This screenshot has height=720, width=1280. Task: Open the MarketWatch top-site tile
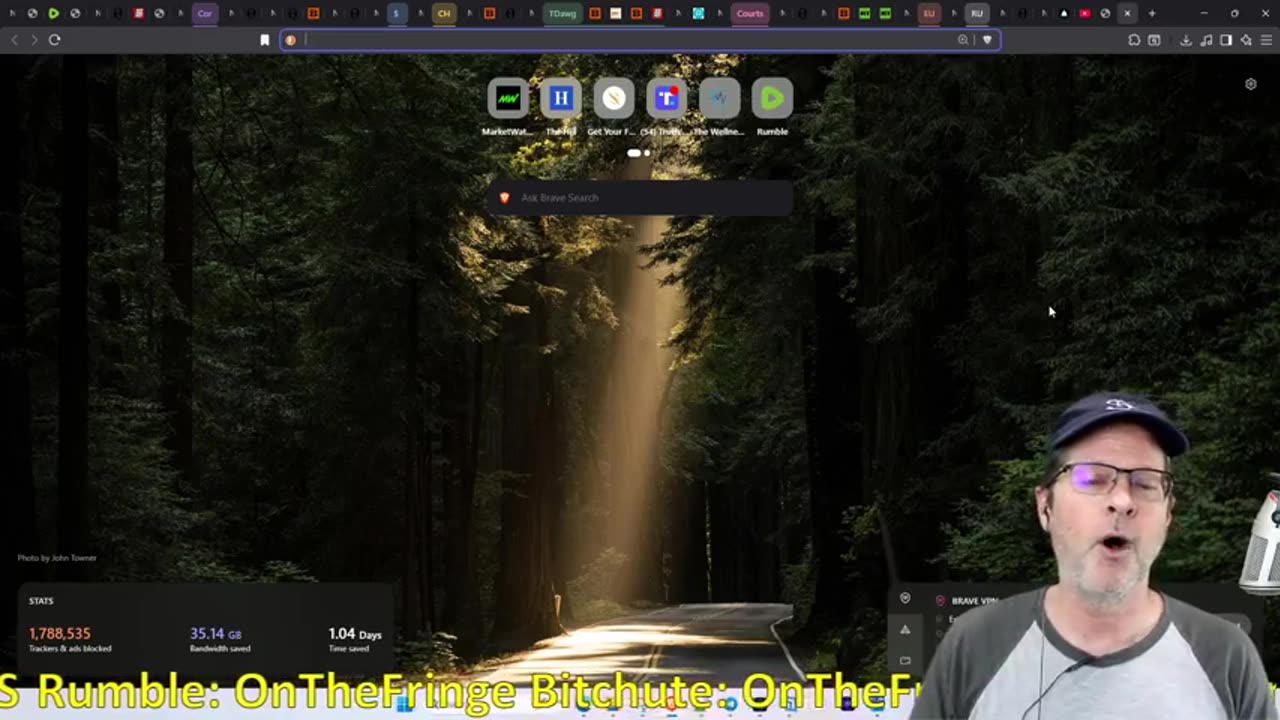pos(508,107)
